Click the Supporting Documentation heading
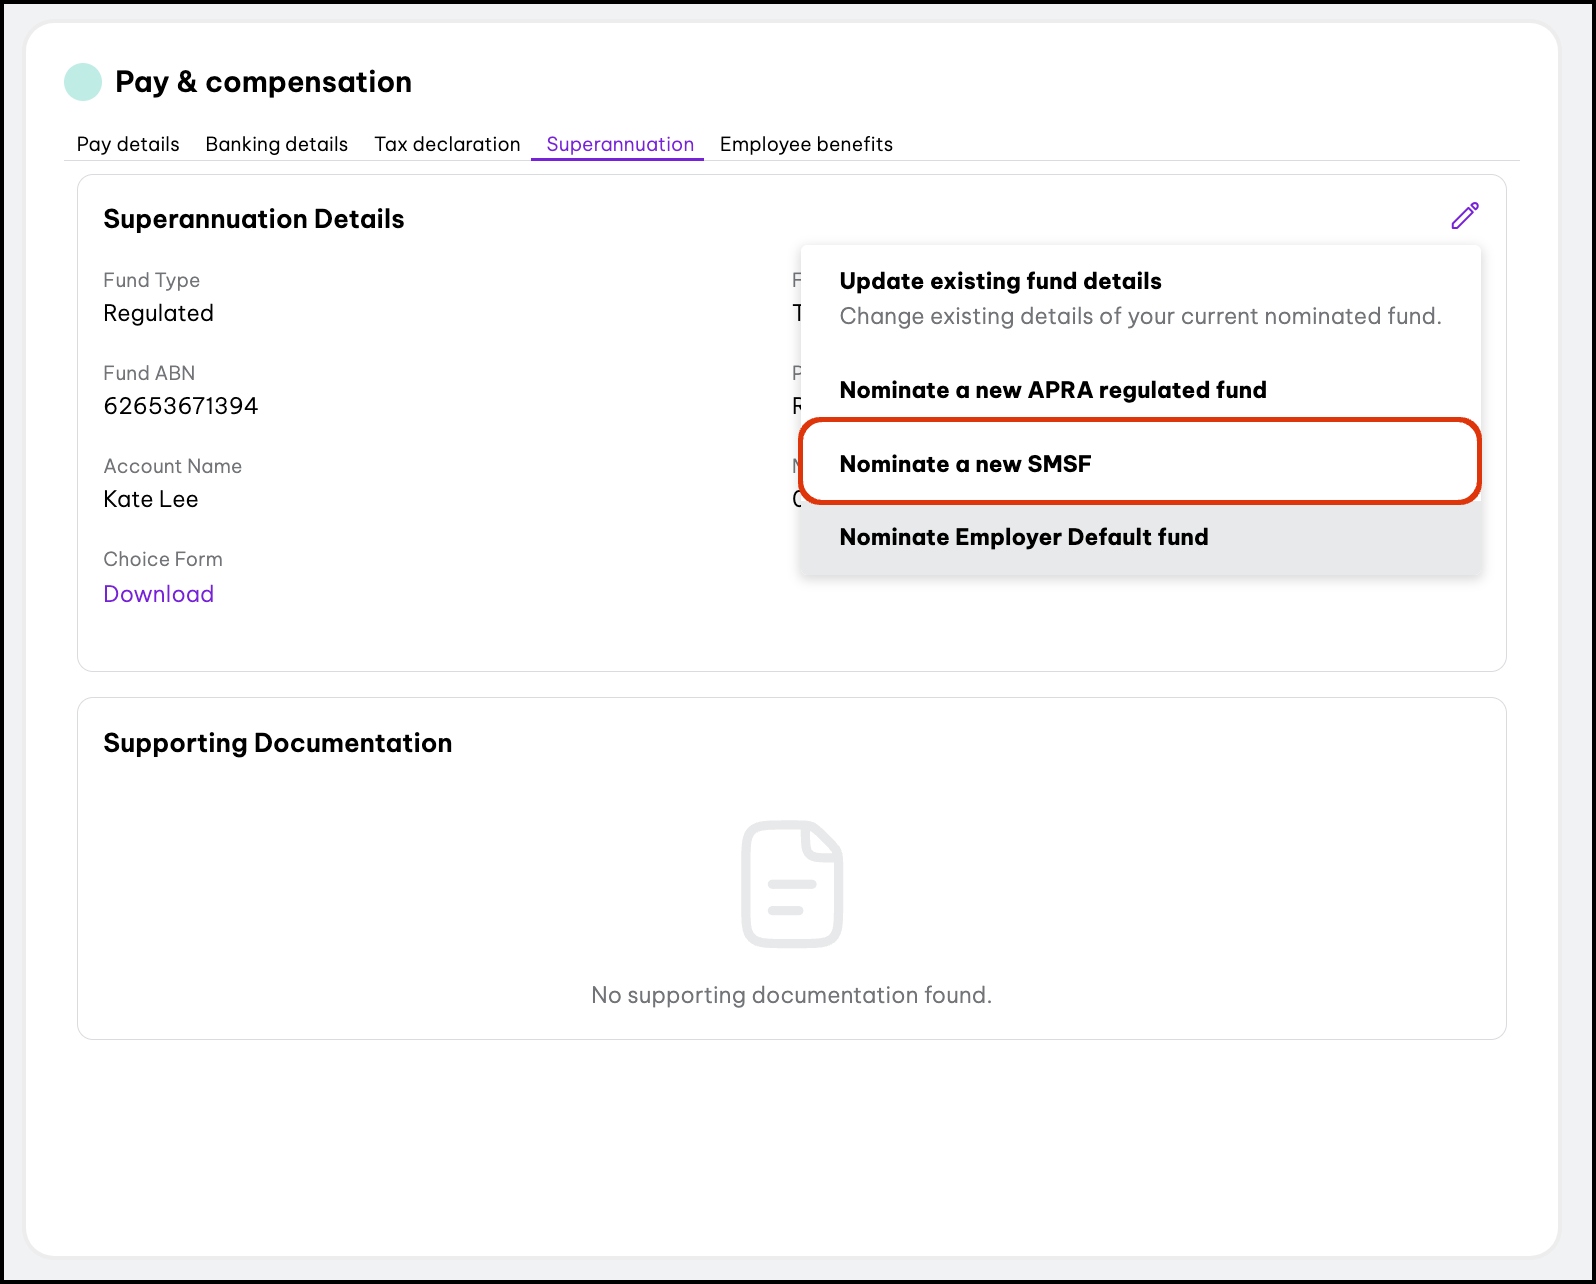This screenshot has height=1284, width=1596. [277, 743]
